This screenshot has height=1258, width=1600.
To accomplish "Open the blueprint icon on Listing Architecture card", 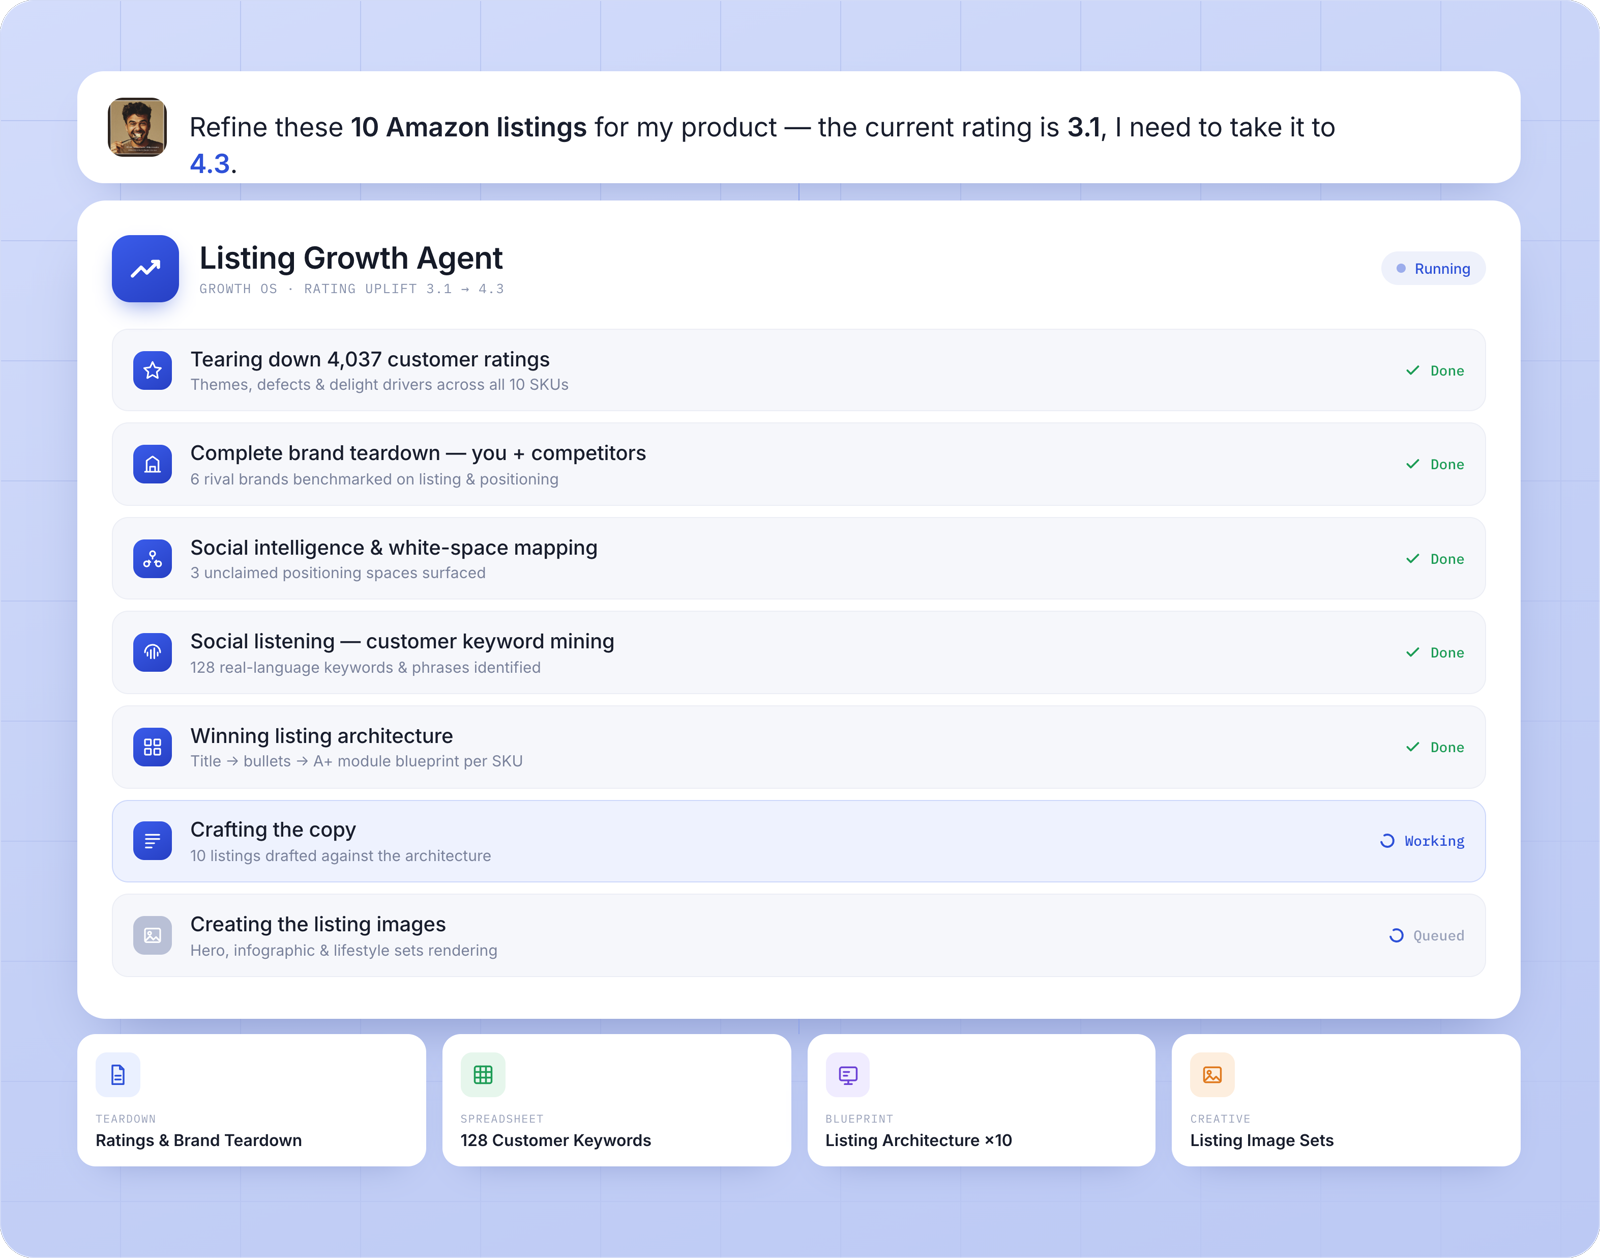I will tap(848, 1075).
